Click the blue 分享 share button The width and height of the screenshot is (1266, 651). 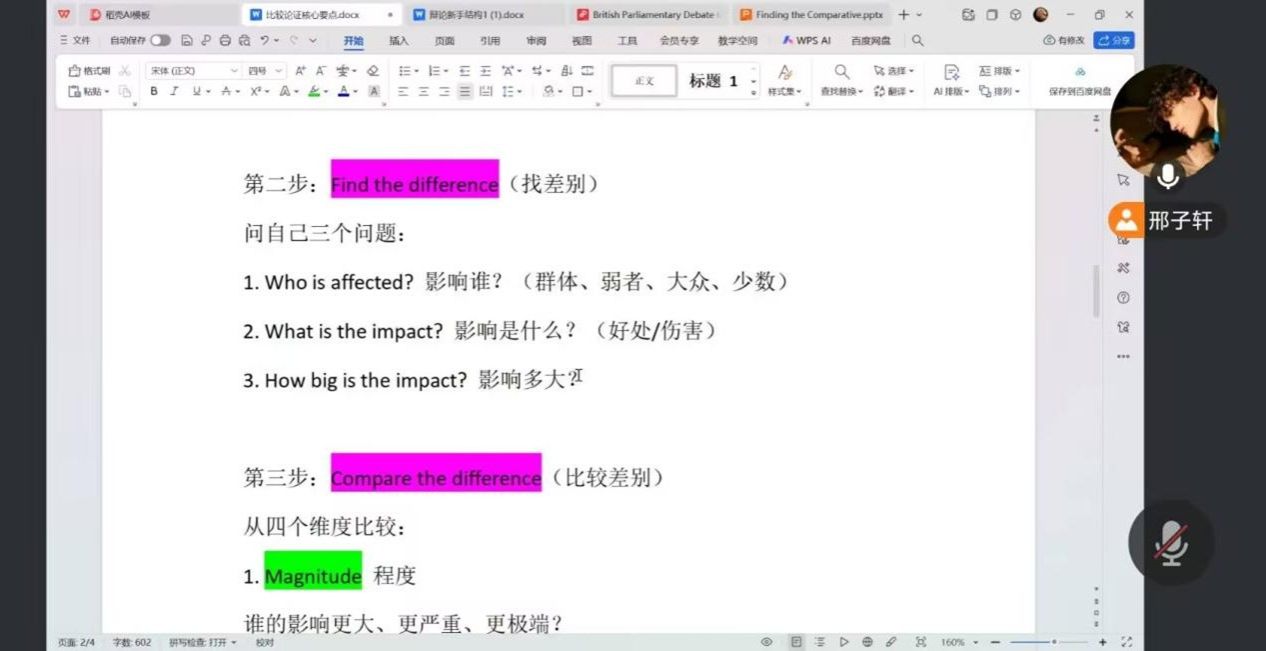(x=1114, y=41)
